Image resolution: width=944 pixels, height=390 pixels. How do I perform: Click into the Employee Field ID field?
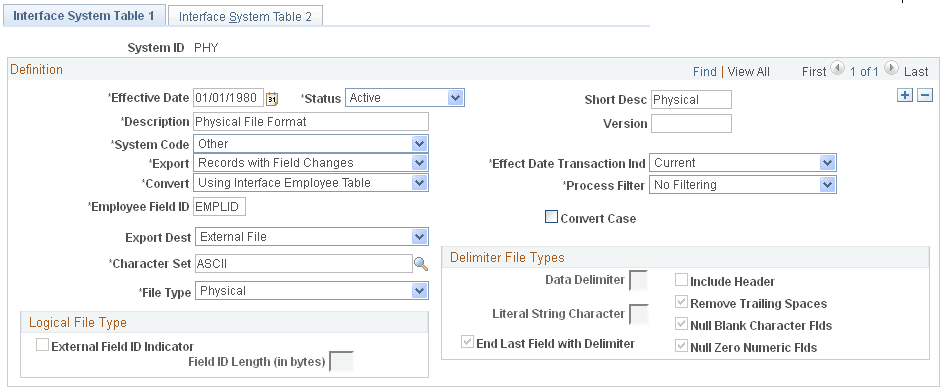220,207
